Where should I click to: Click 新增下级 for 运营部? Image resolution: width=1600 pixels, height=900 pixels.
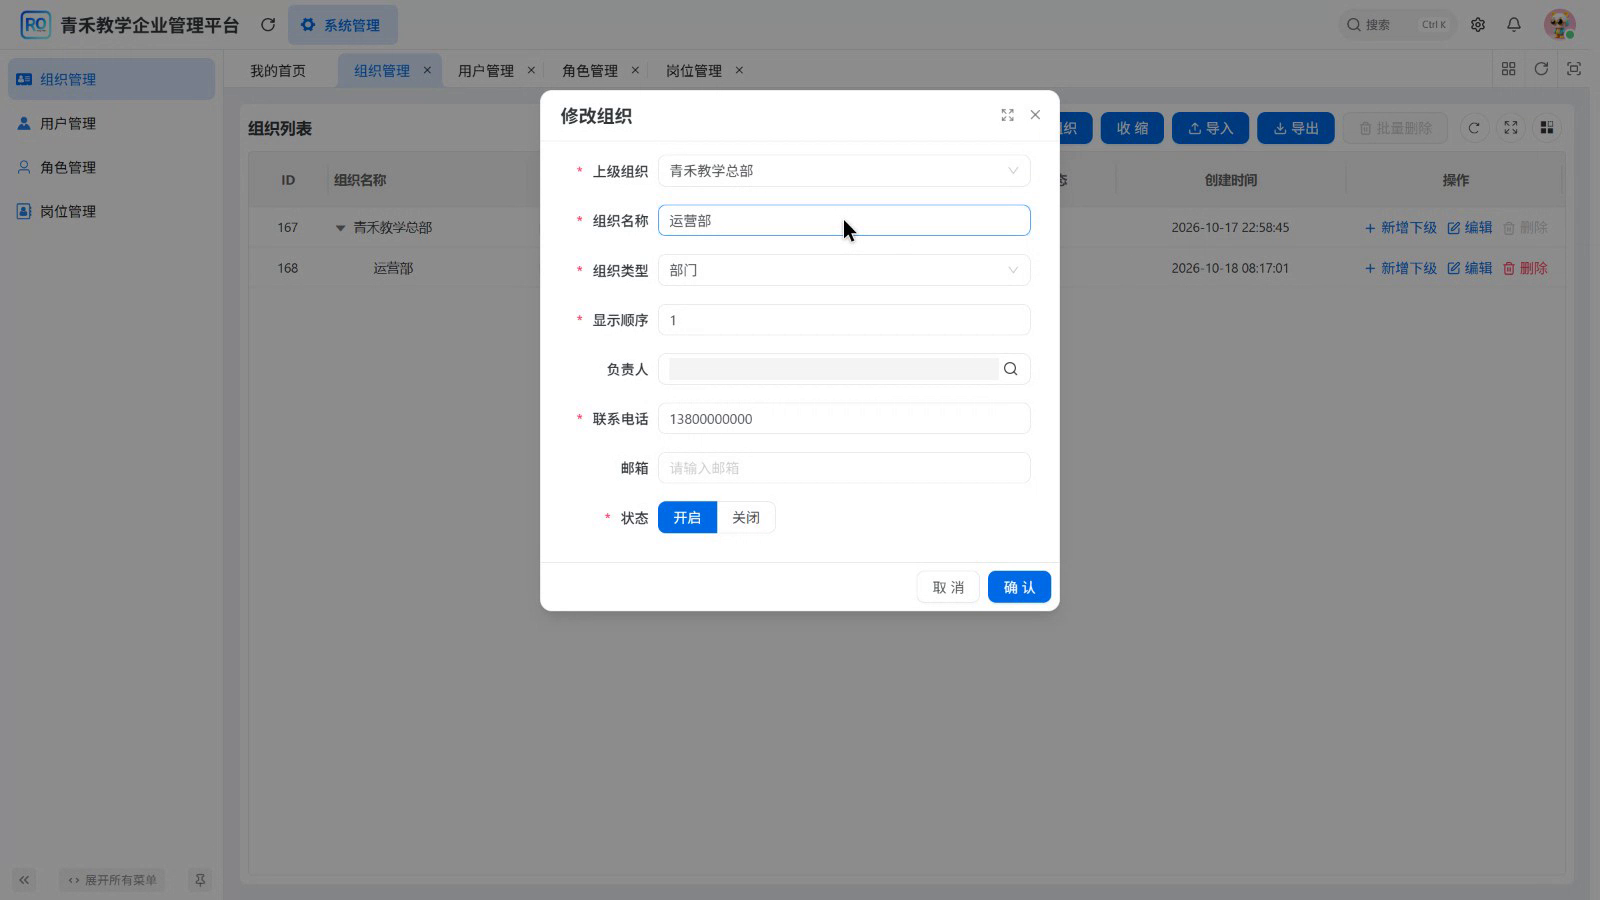(1400, 268)
